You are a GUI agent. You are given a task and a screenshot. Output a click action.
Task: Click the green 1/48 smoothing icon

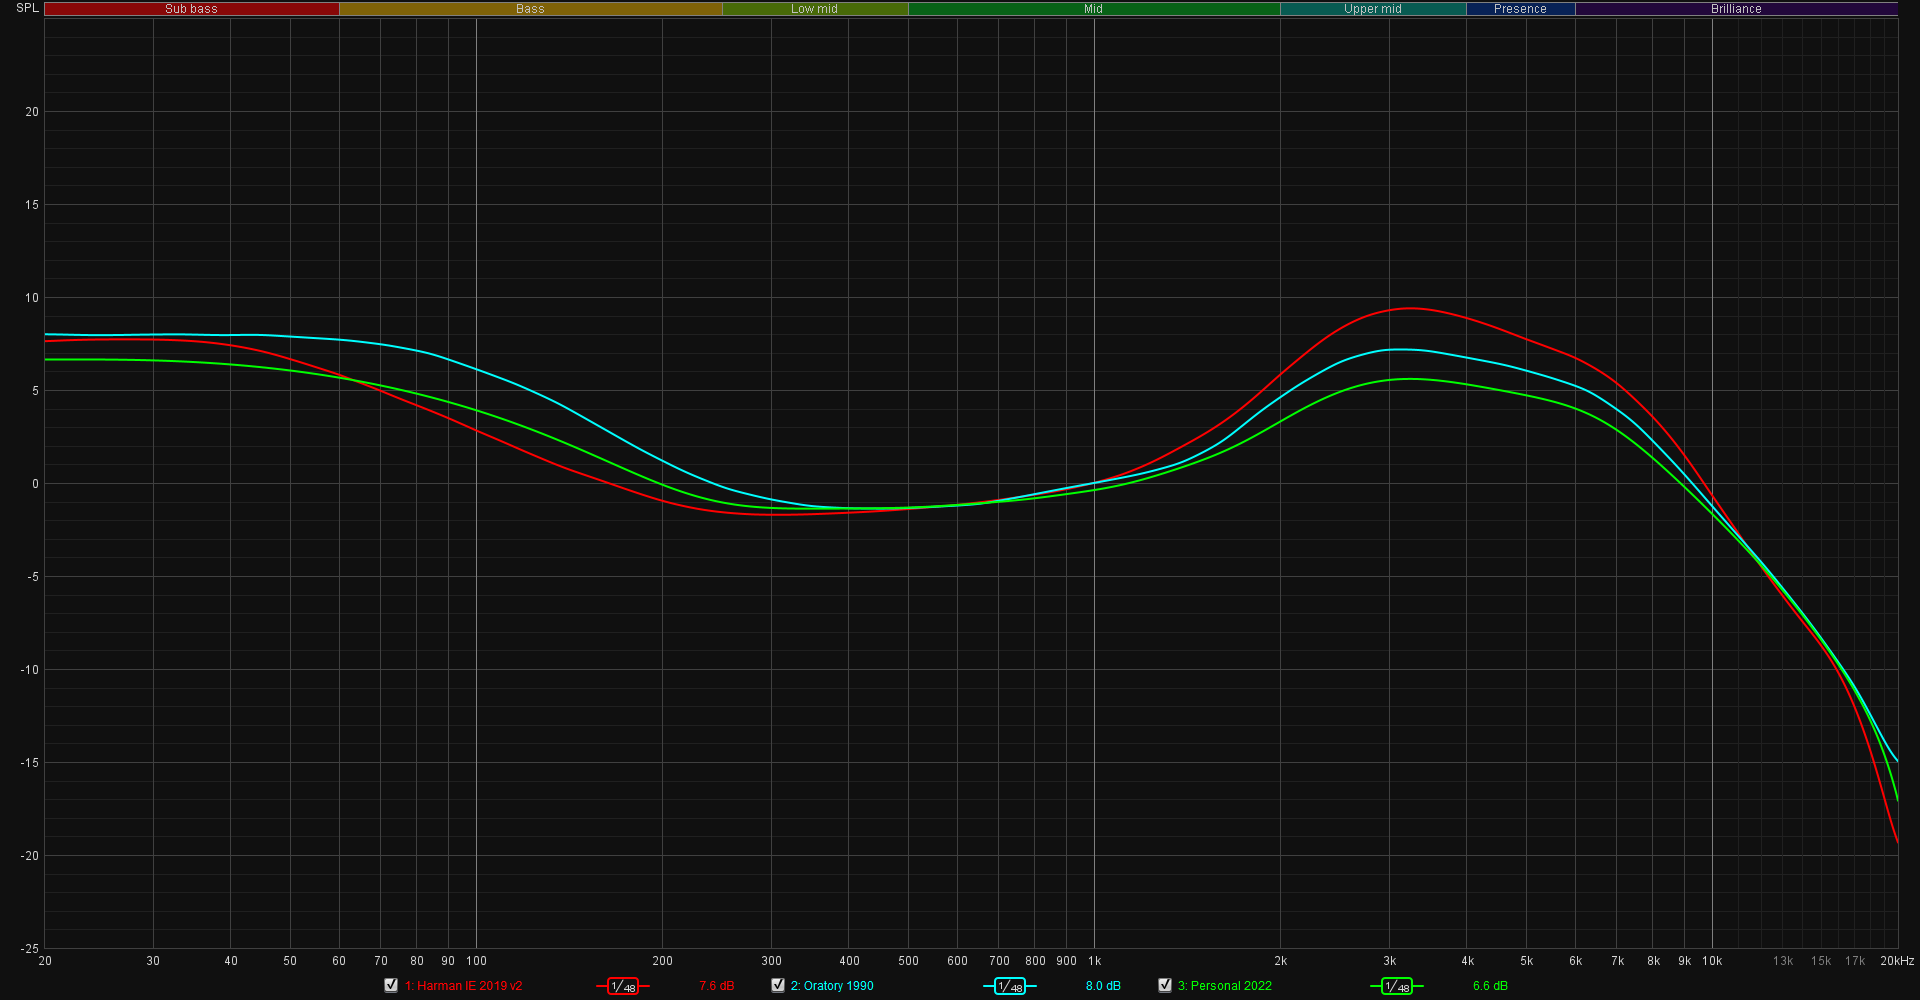(x=1397, y=986)
